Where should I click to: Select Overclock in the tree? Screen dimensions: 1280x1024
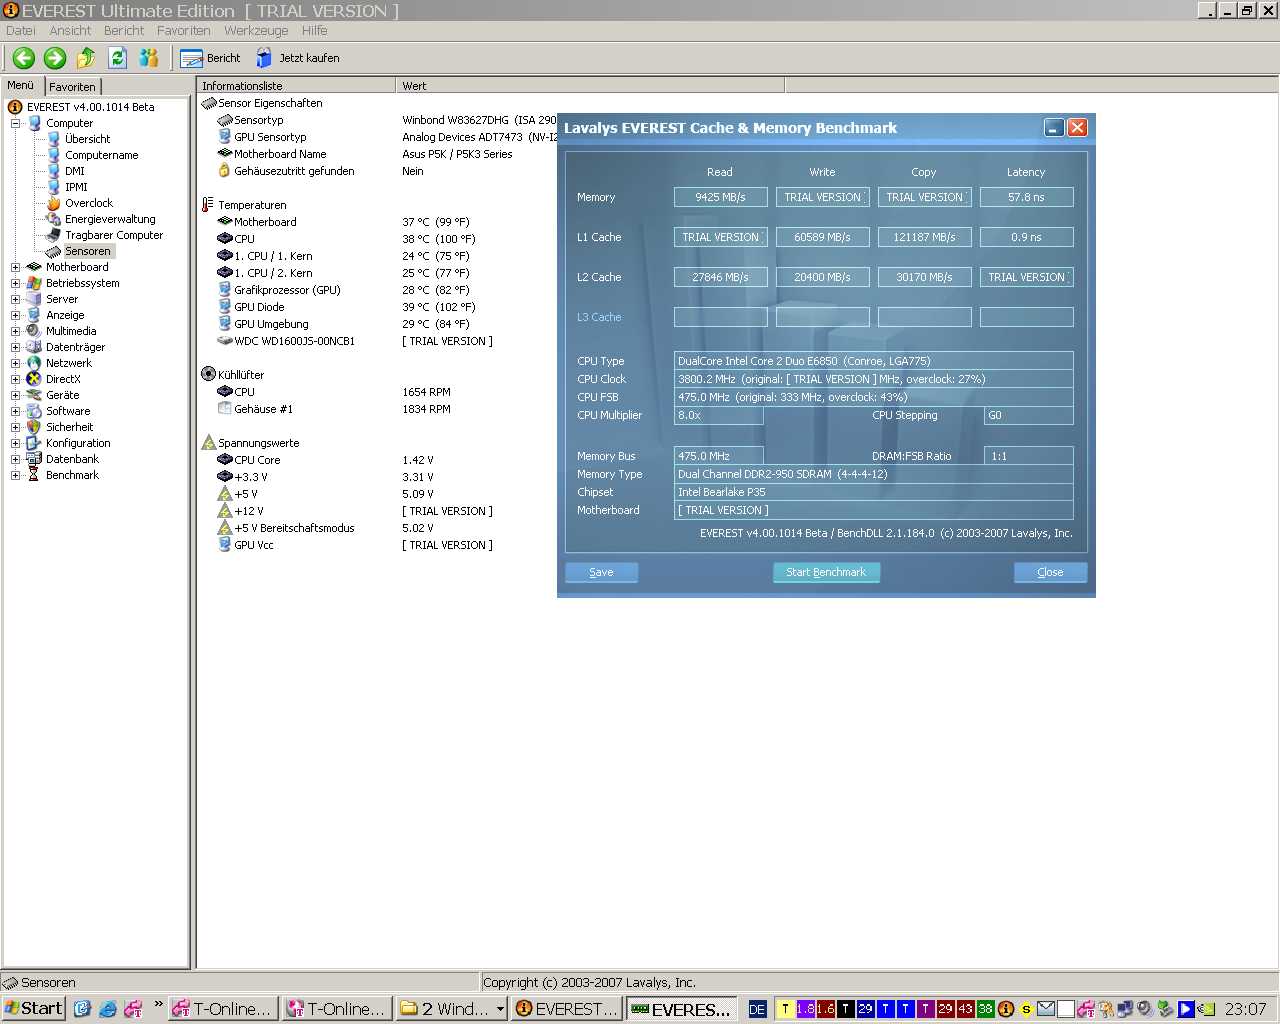(x=89, y=203)
